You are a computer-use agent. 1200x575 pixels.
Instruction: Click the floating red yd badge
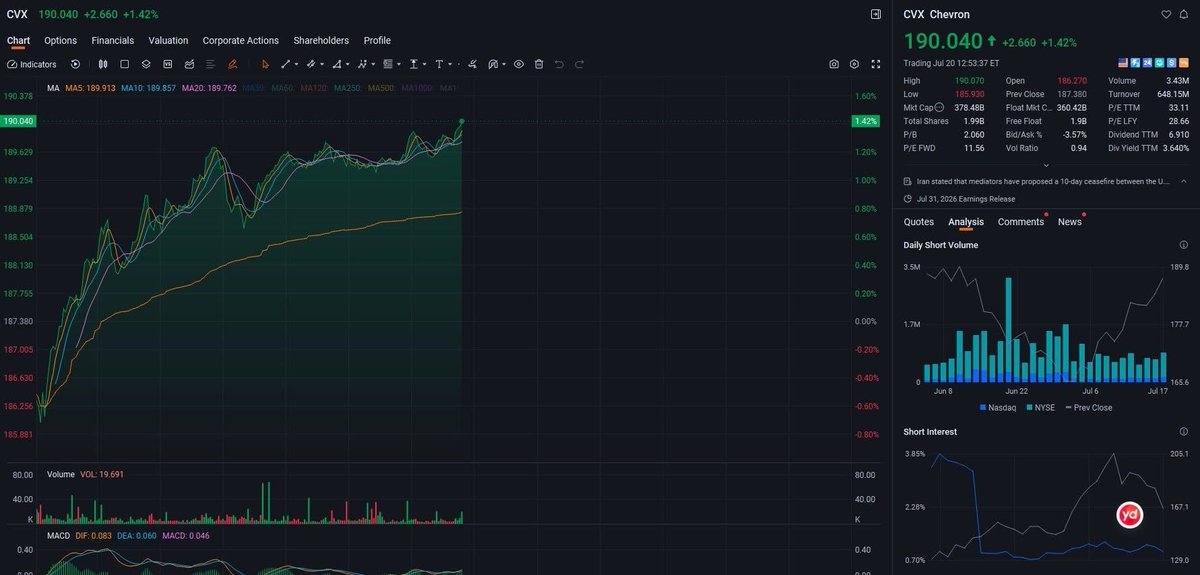click(1130, 515)
